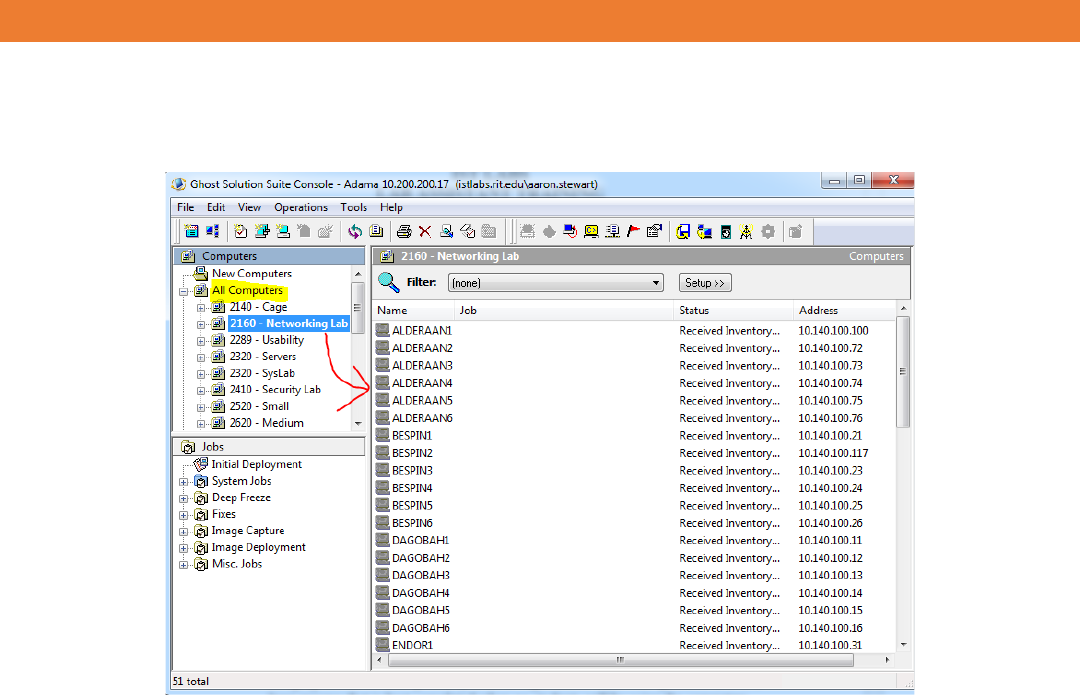Collapse the All Computers tree node
The image size is (1080, 695).
(x=184, y=291)
